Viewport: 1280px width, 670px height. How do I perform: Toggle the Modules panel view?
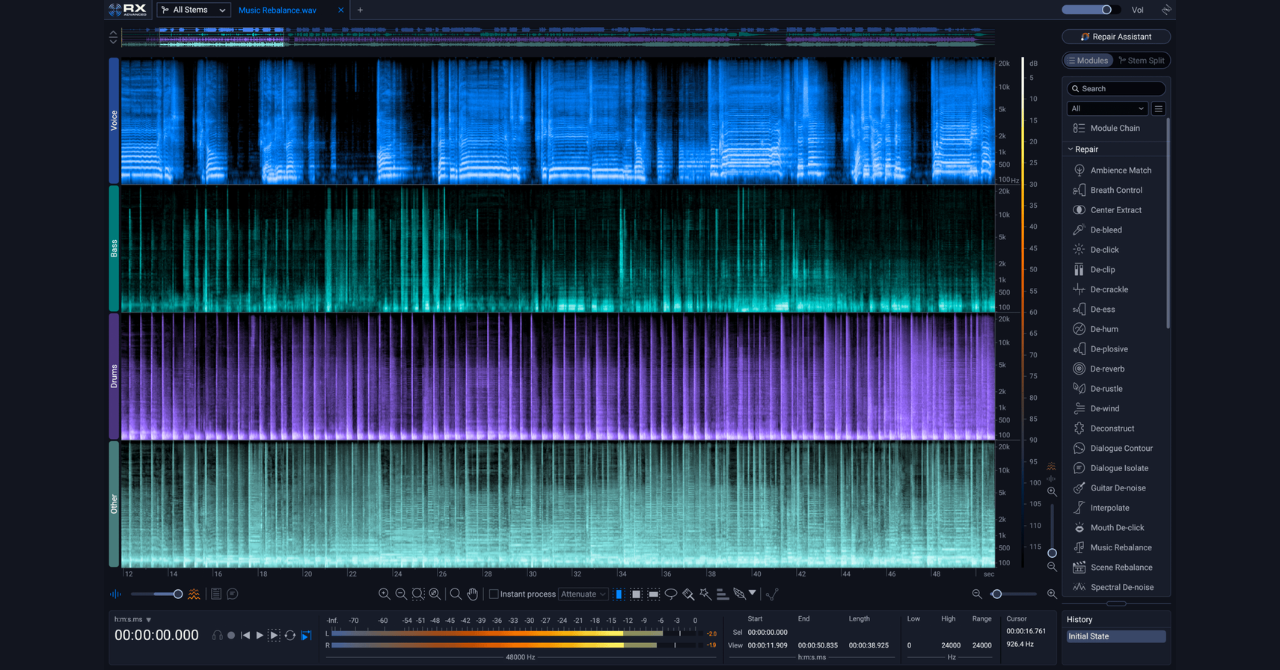1086,60
